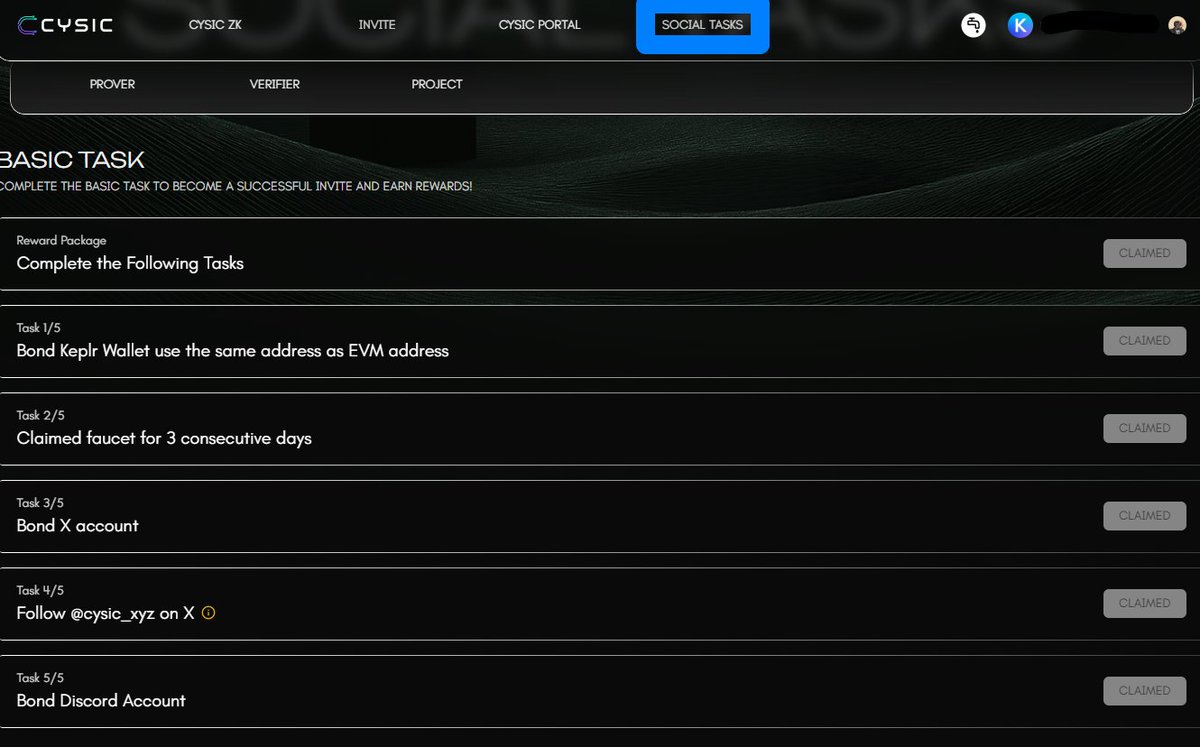Click the 'Task 2/5' label

pos(40,415)
